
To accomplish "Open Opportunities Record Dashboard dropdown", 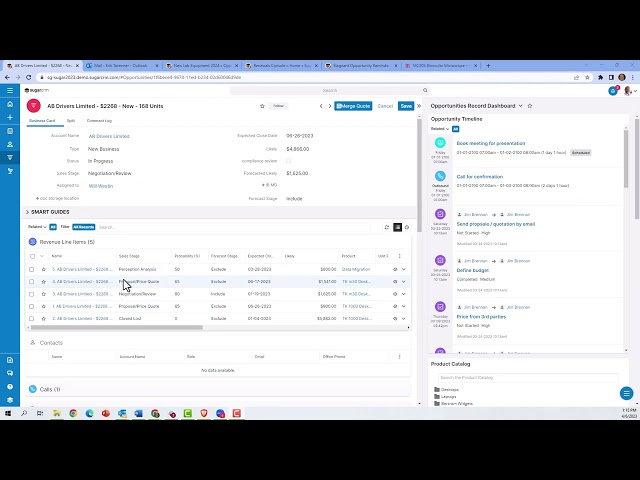I will (x=520, y=106).
